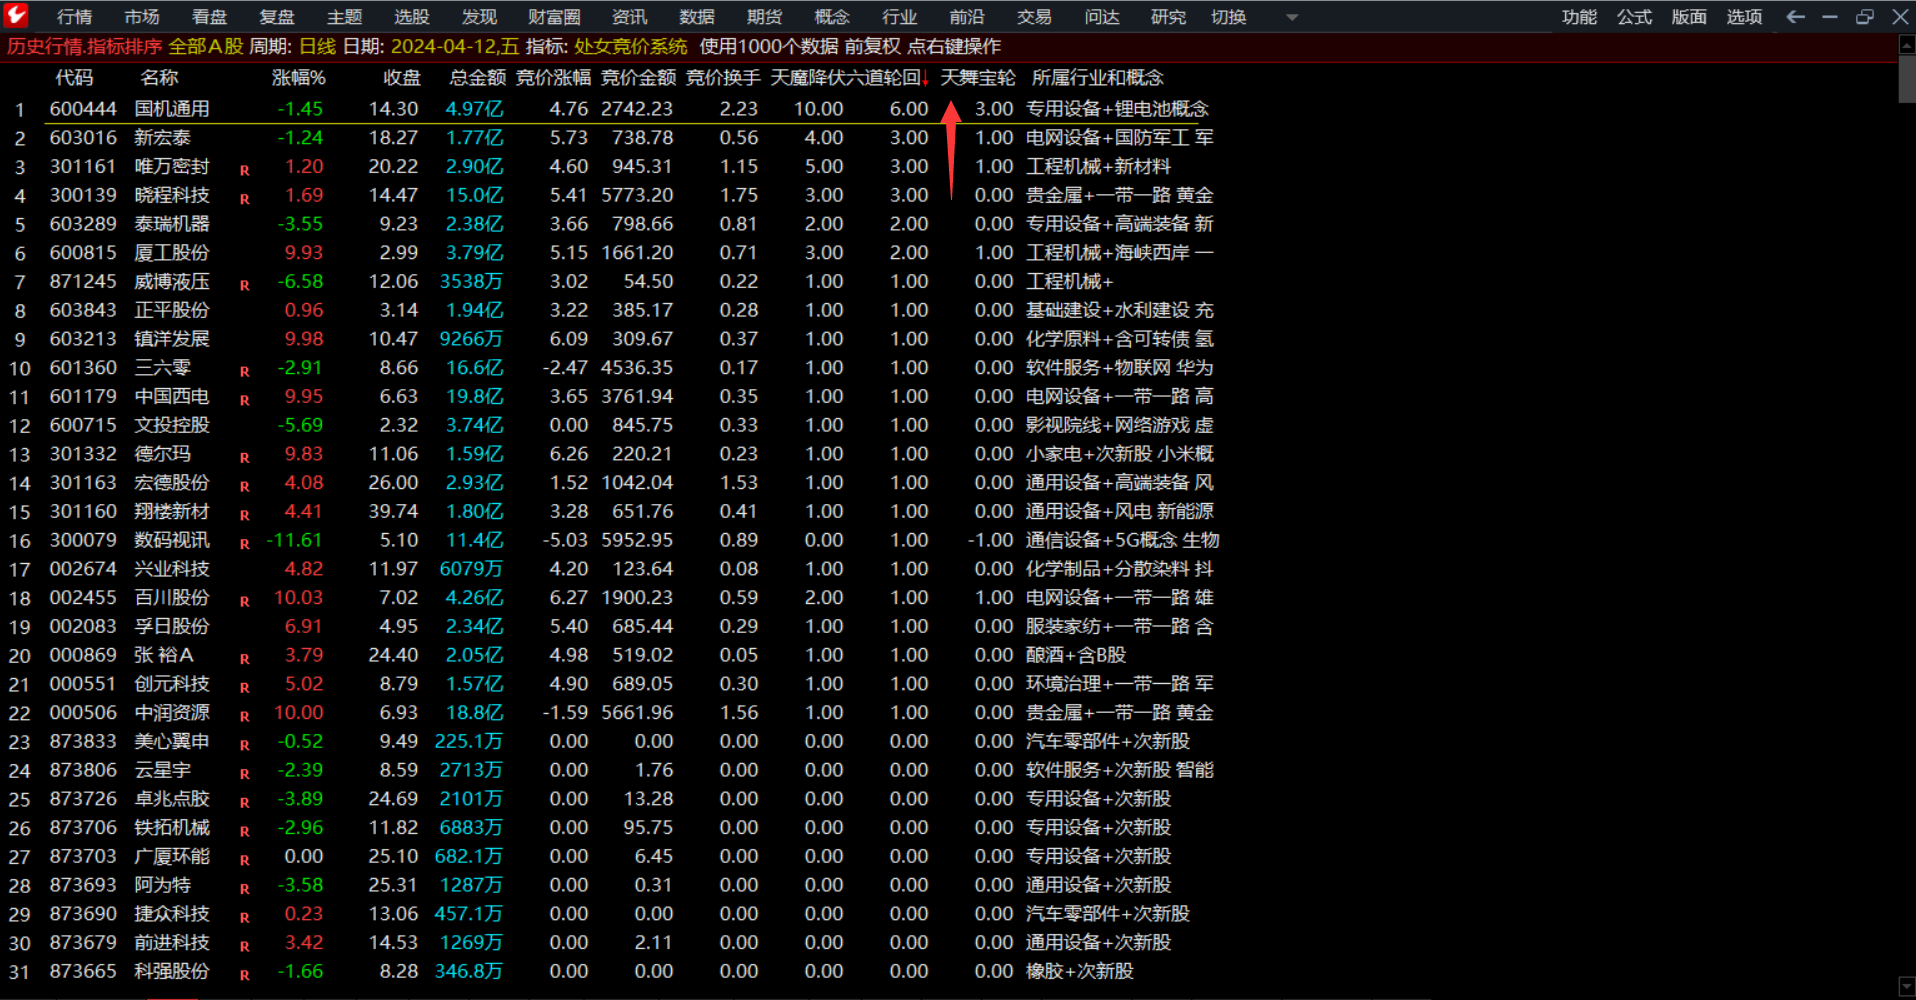1916x1000 pixels.
Task: Click the R marker beside 三六零
Action: pos(244,372)
